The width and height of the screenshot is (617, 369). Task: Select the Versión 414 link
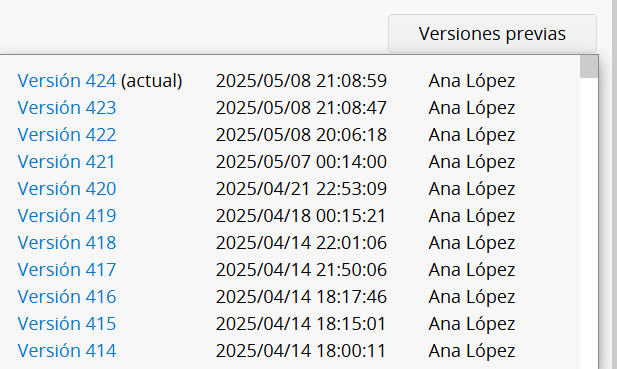tap(67, 351)
